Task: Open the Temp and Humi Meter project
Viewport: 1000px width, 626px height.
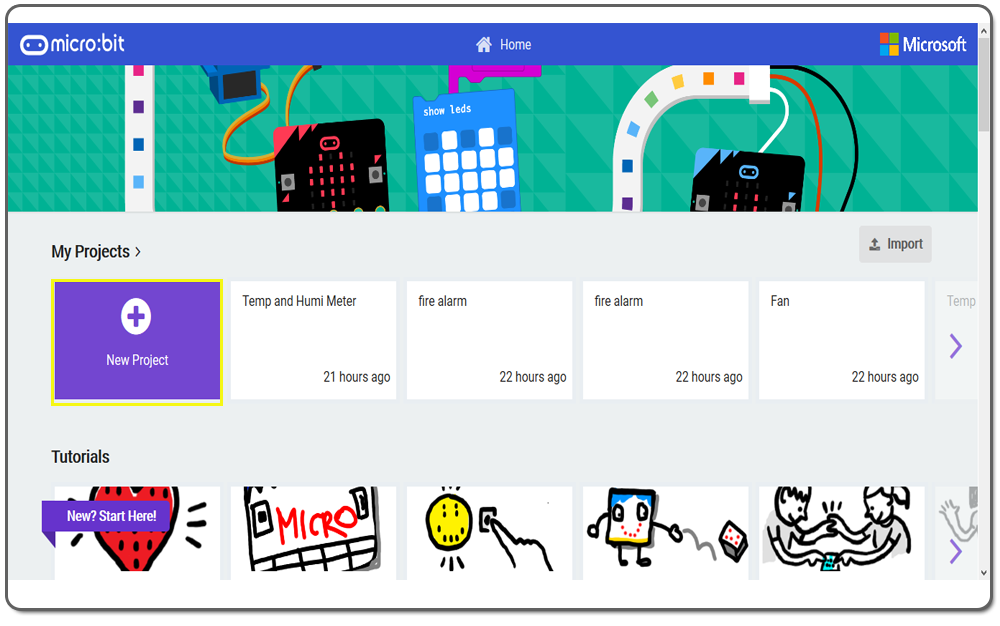Action: 313,340
